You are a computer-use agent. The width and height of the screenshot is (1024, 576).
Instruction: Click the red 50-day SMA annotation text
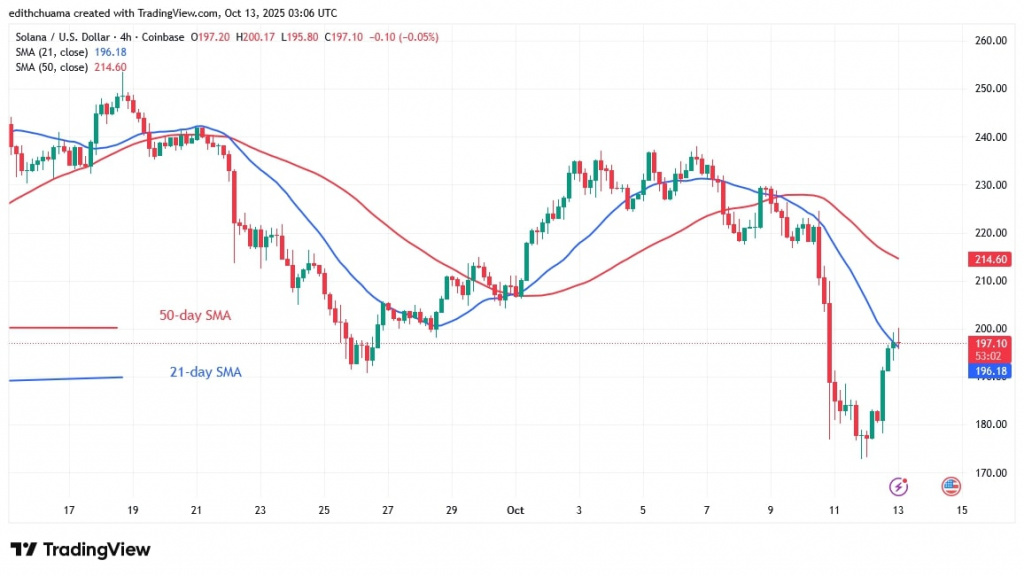pos(197,316)
